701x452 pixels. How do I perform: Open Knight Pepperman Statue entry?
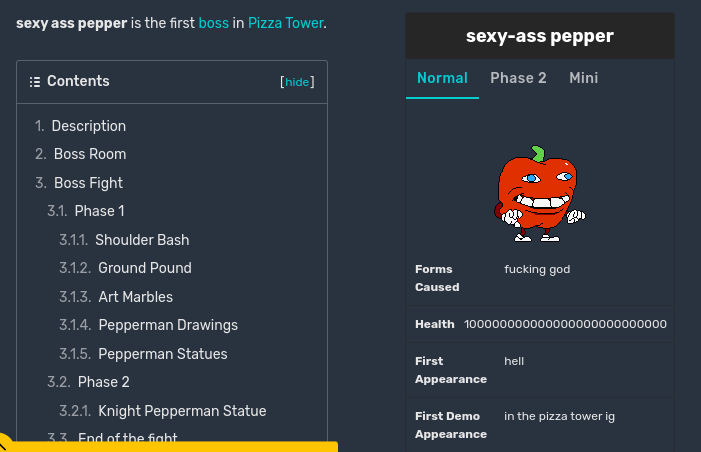tap(182, 411)
